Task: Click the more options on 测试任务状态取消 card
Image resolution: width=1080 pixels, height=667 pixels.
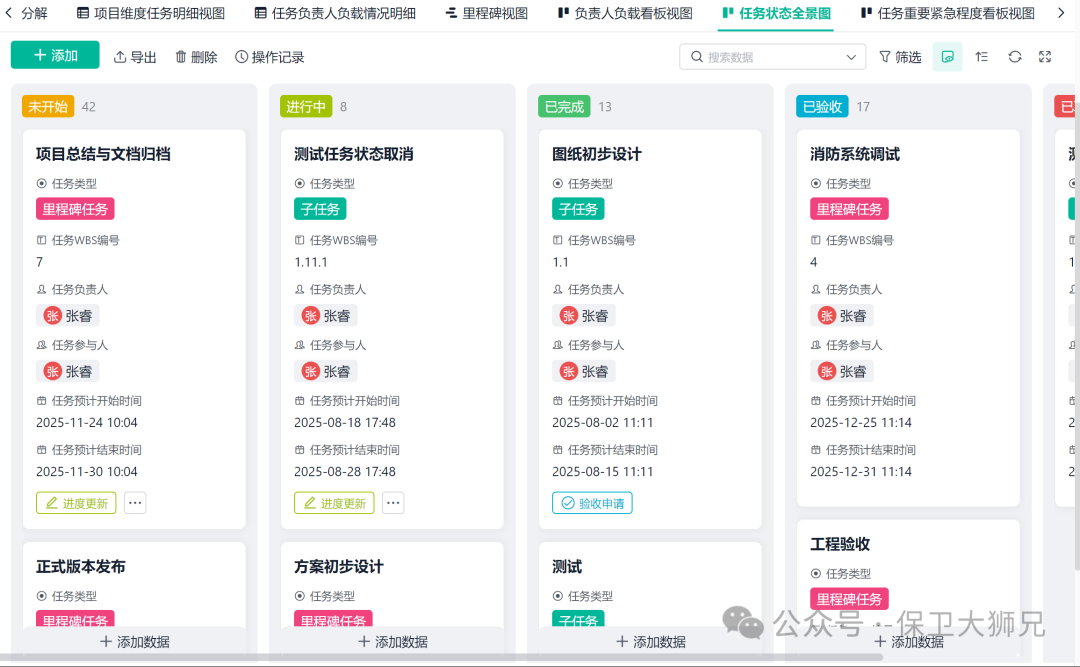Action: pos(392,503)
